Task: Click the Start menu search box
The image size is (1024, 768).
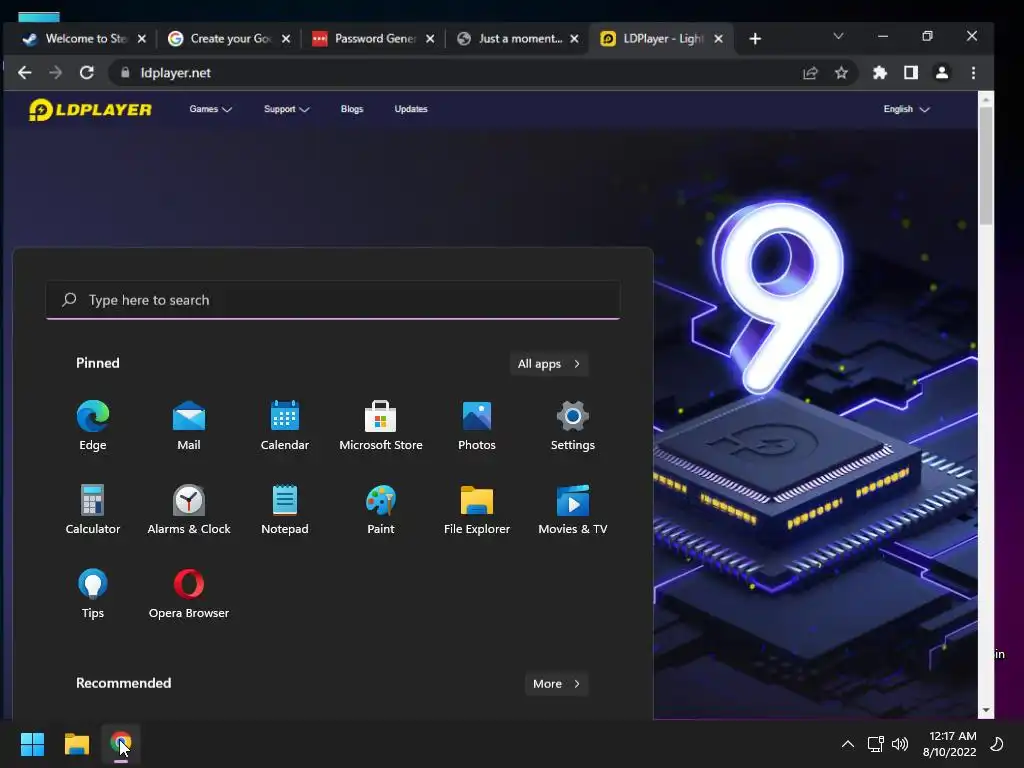Action: [332, 300]
